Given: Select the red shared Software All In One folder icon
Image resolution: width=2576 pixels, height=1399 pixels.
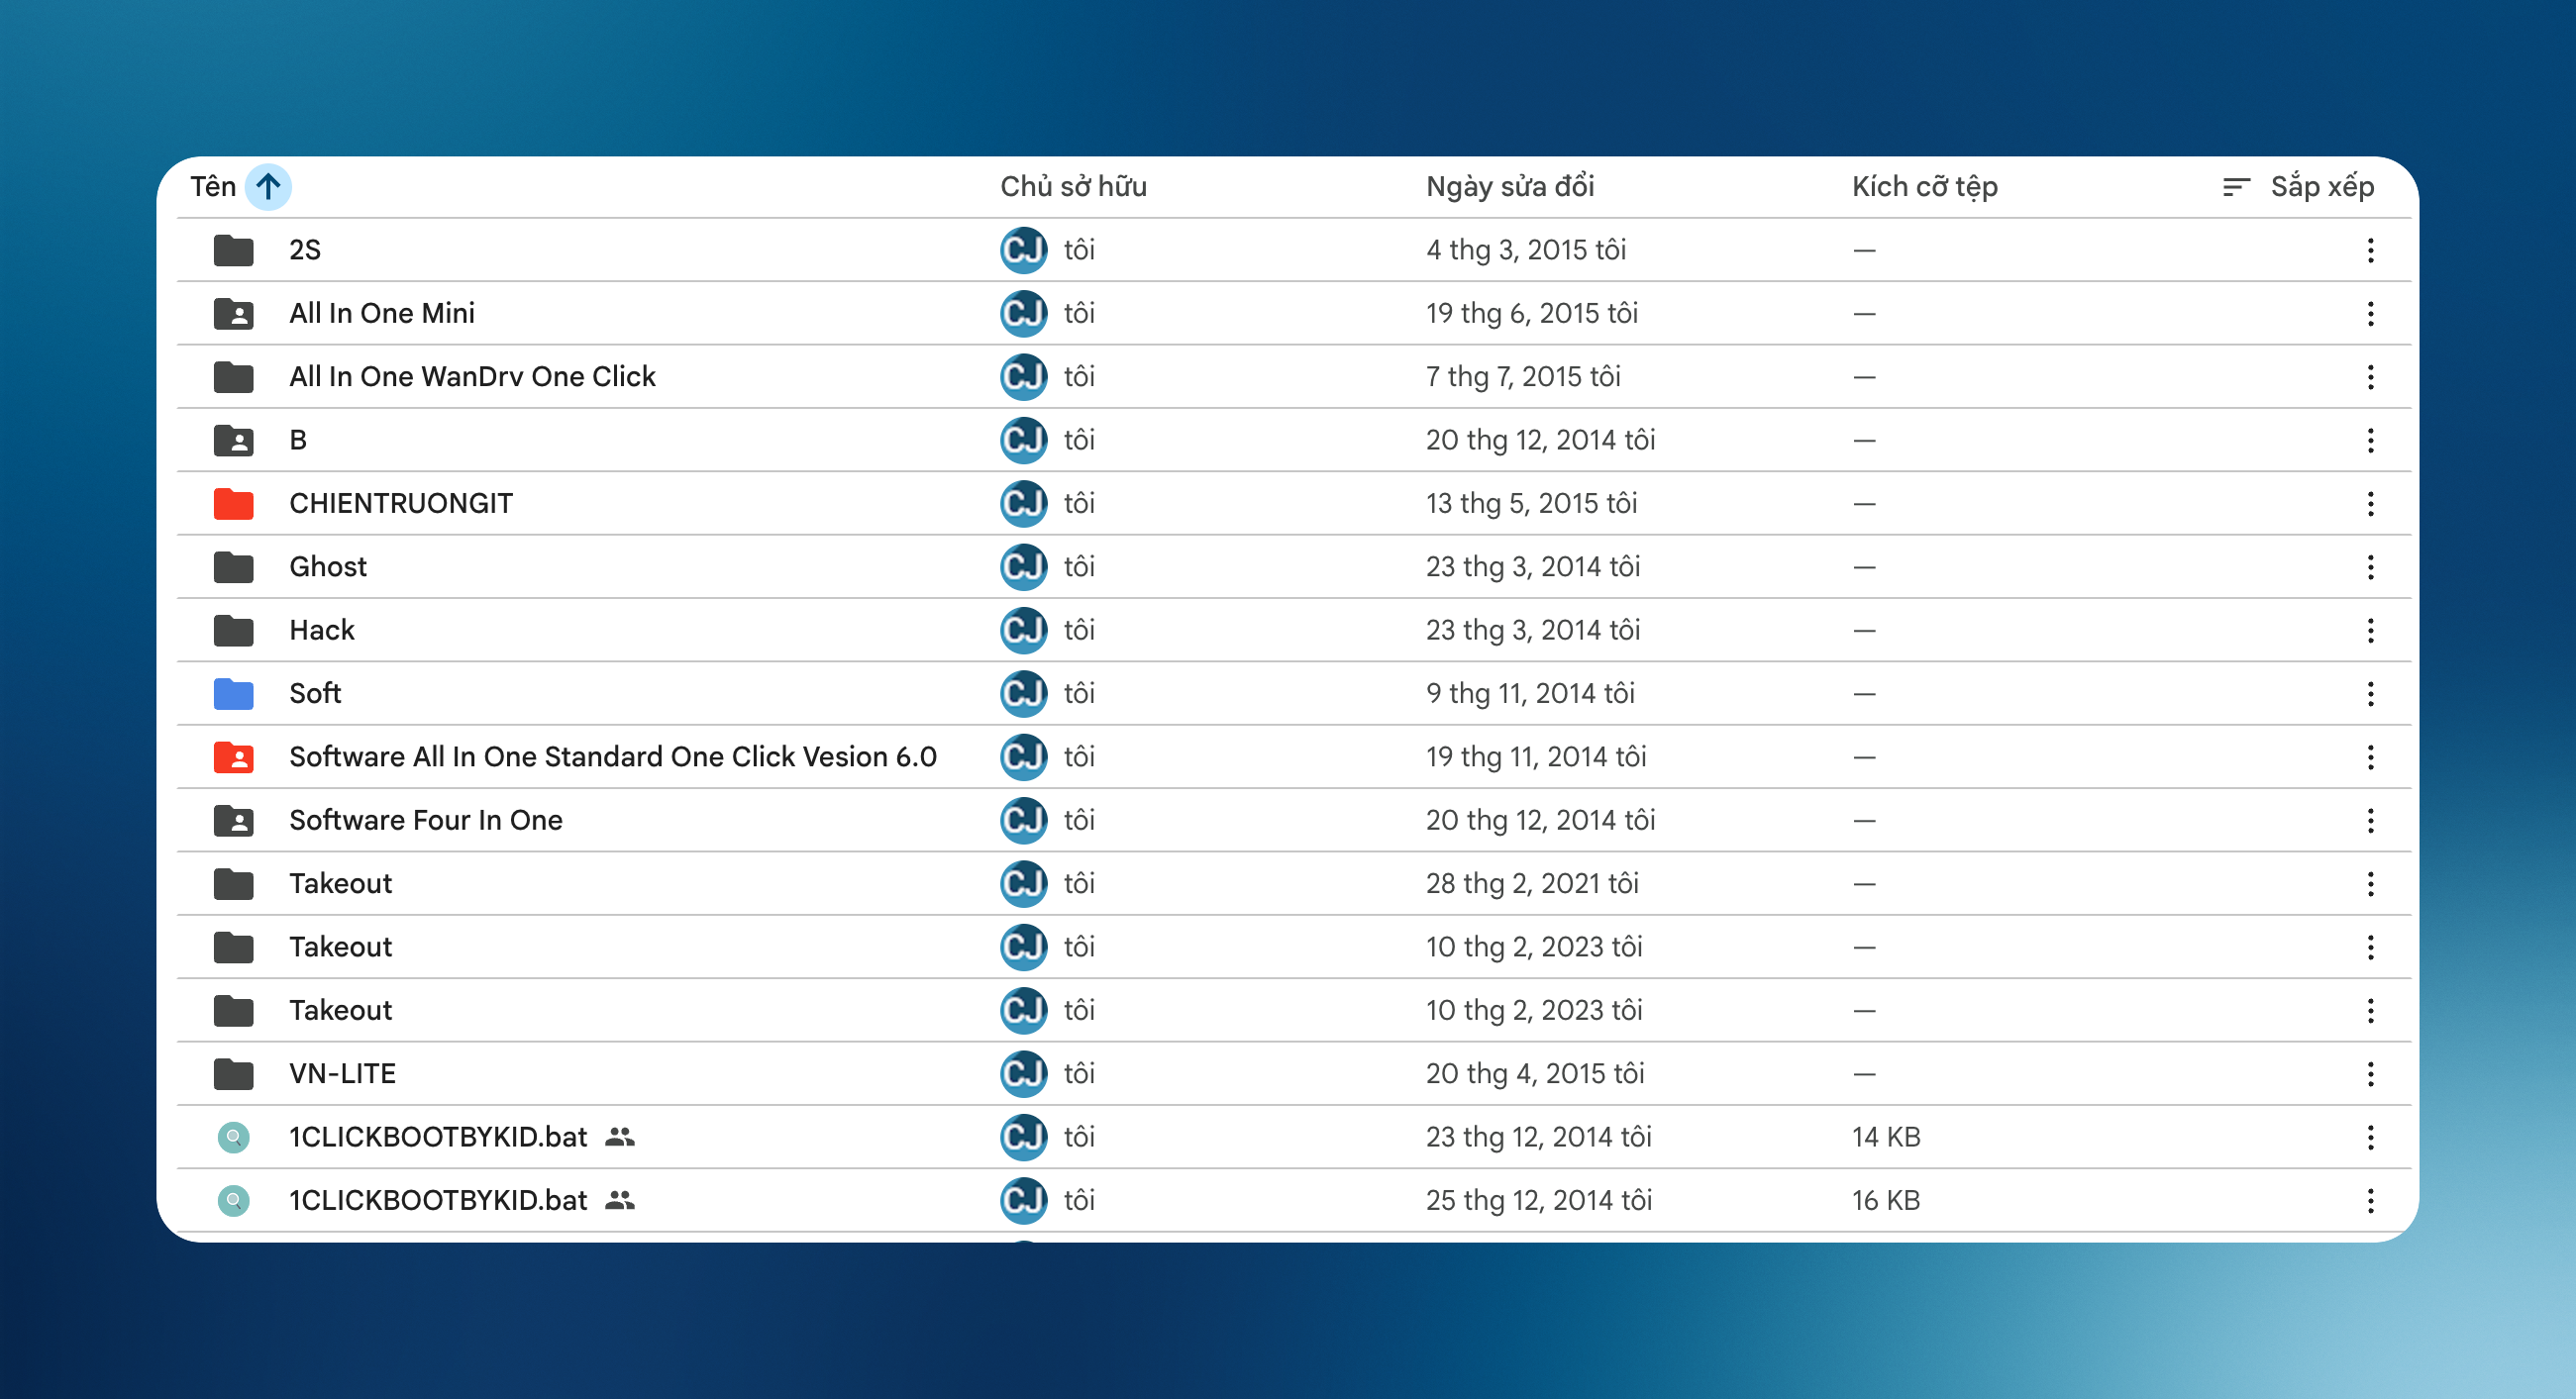Looking at the screenshot, I should [233, 757].
